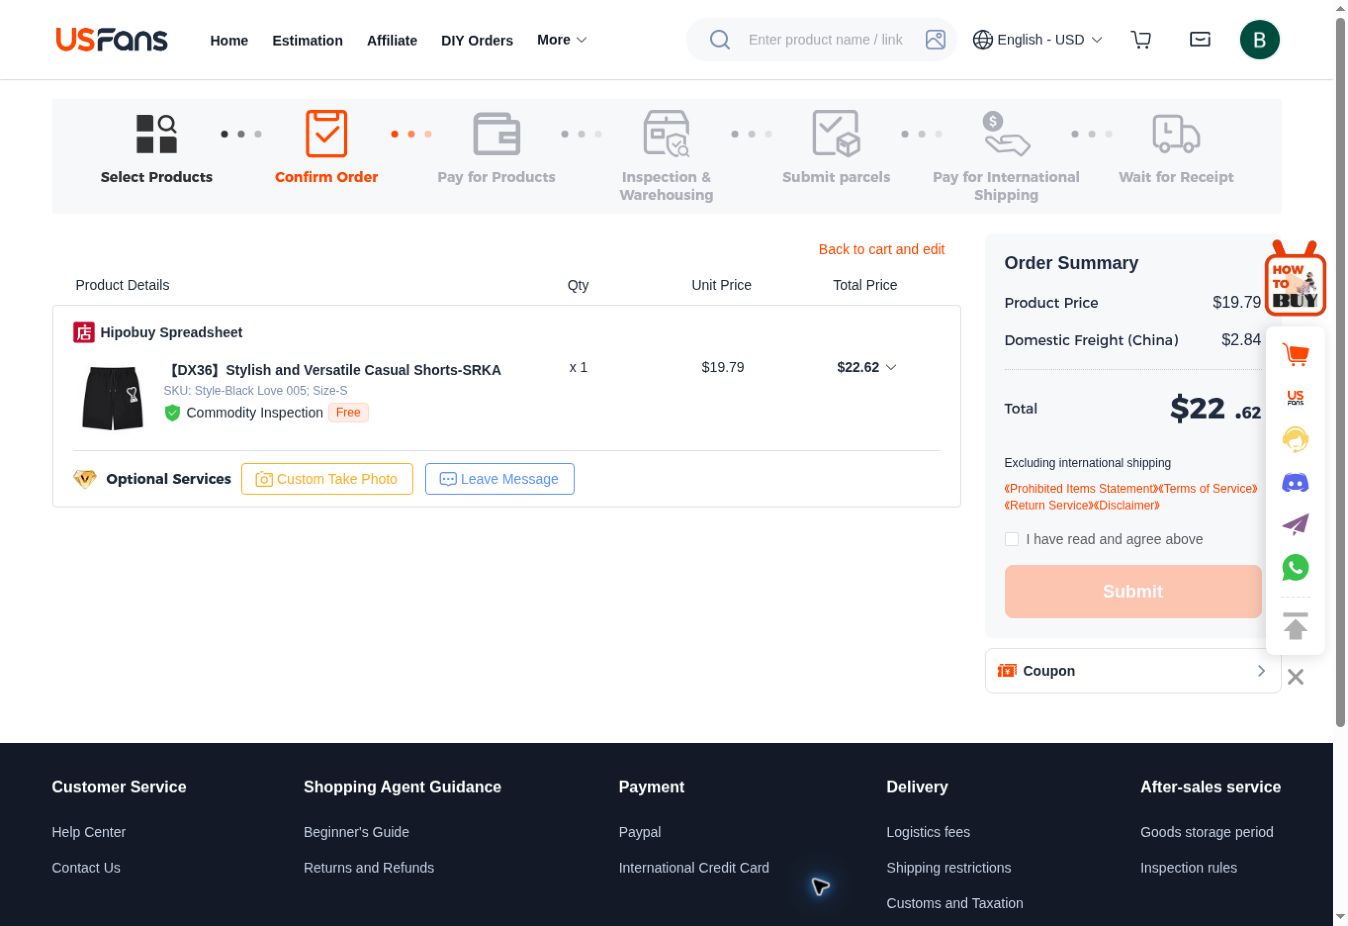1348x926 pixels.
Task: Click the USFans logo
Action: click(112, 40)
